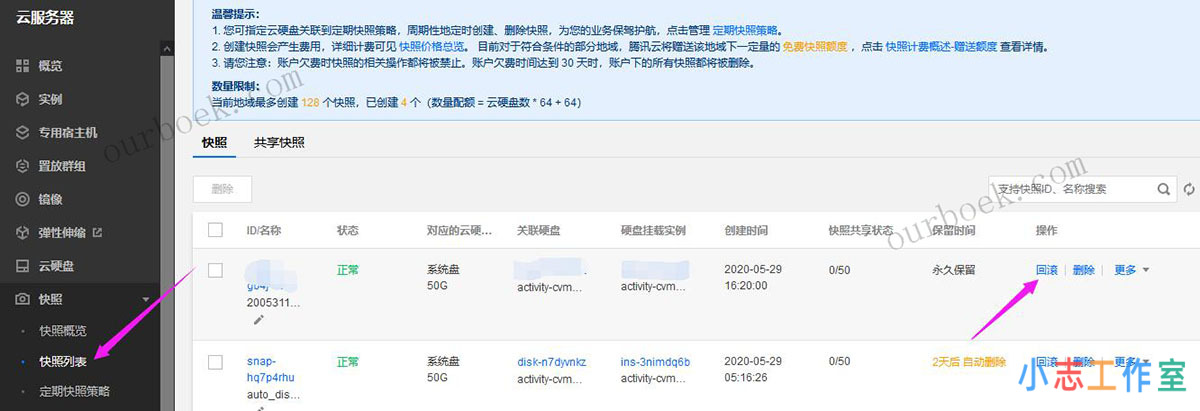Screen dimensions: 1200x411
Task: Switch to the 快照 tab
Action: pos(214,142)
